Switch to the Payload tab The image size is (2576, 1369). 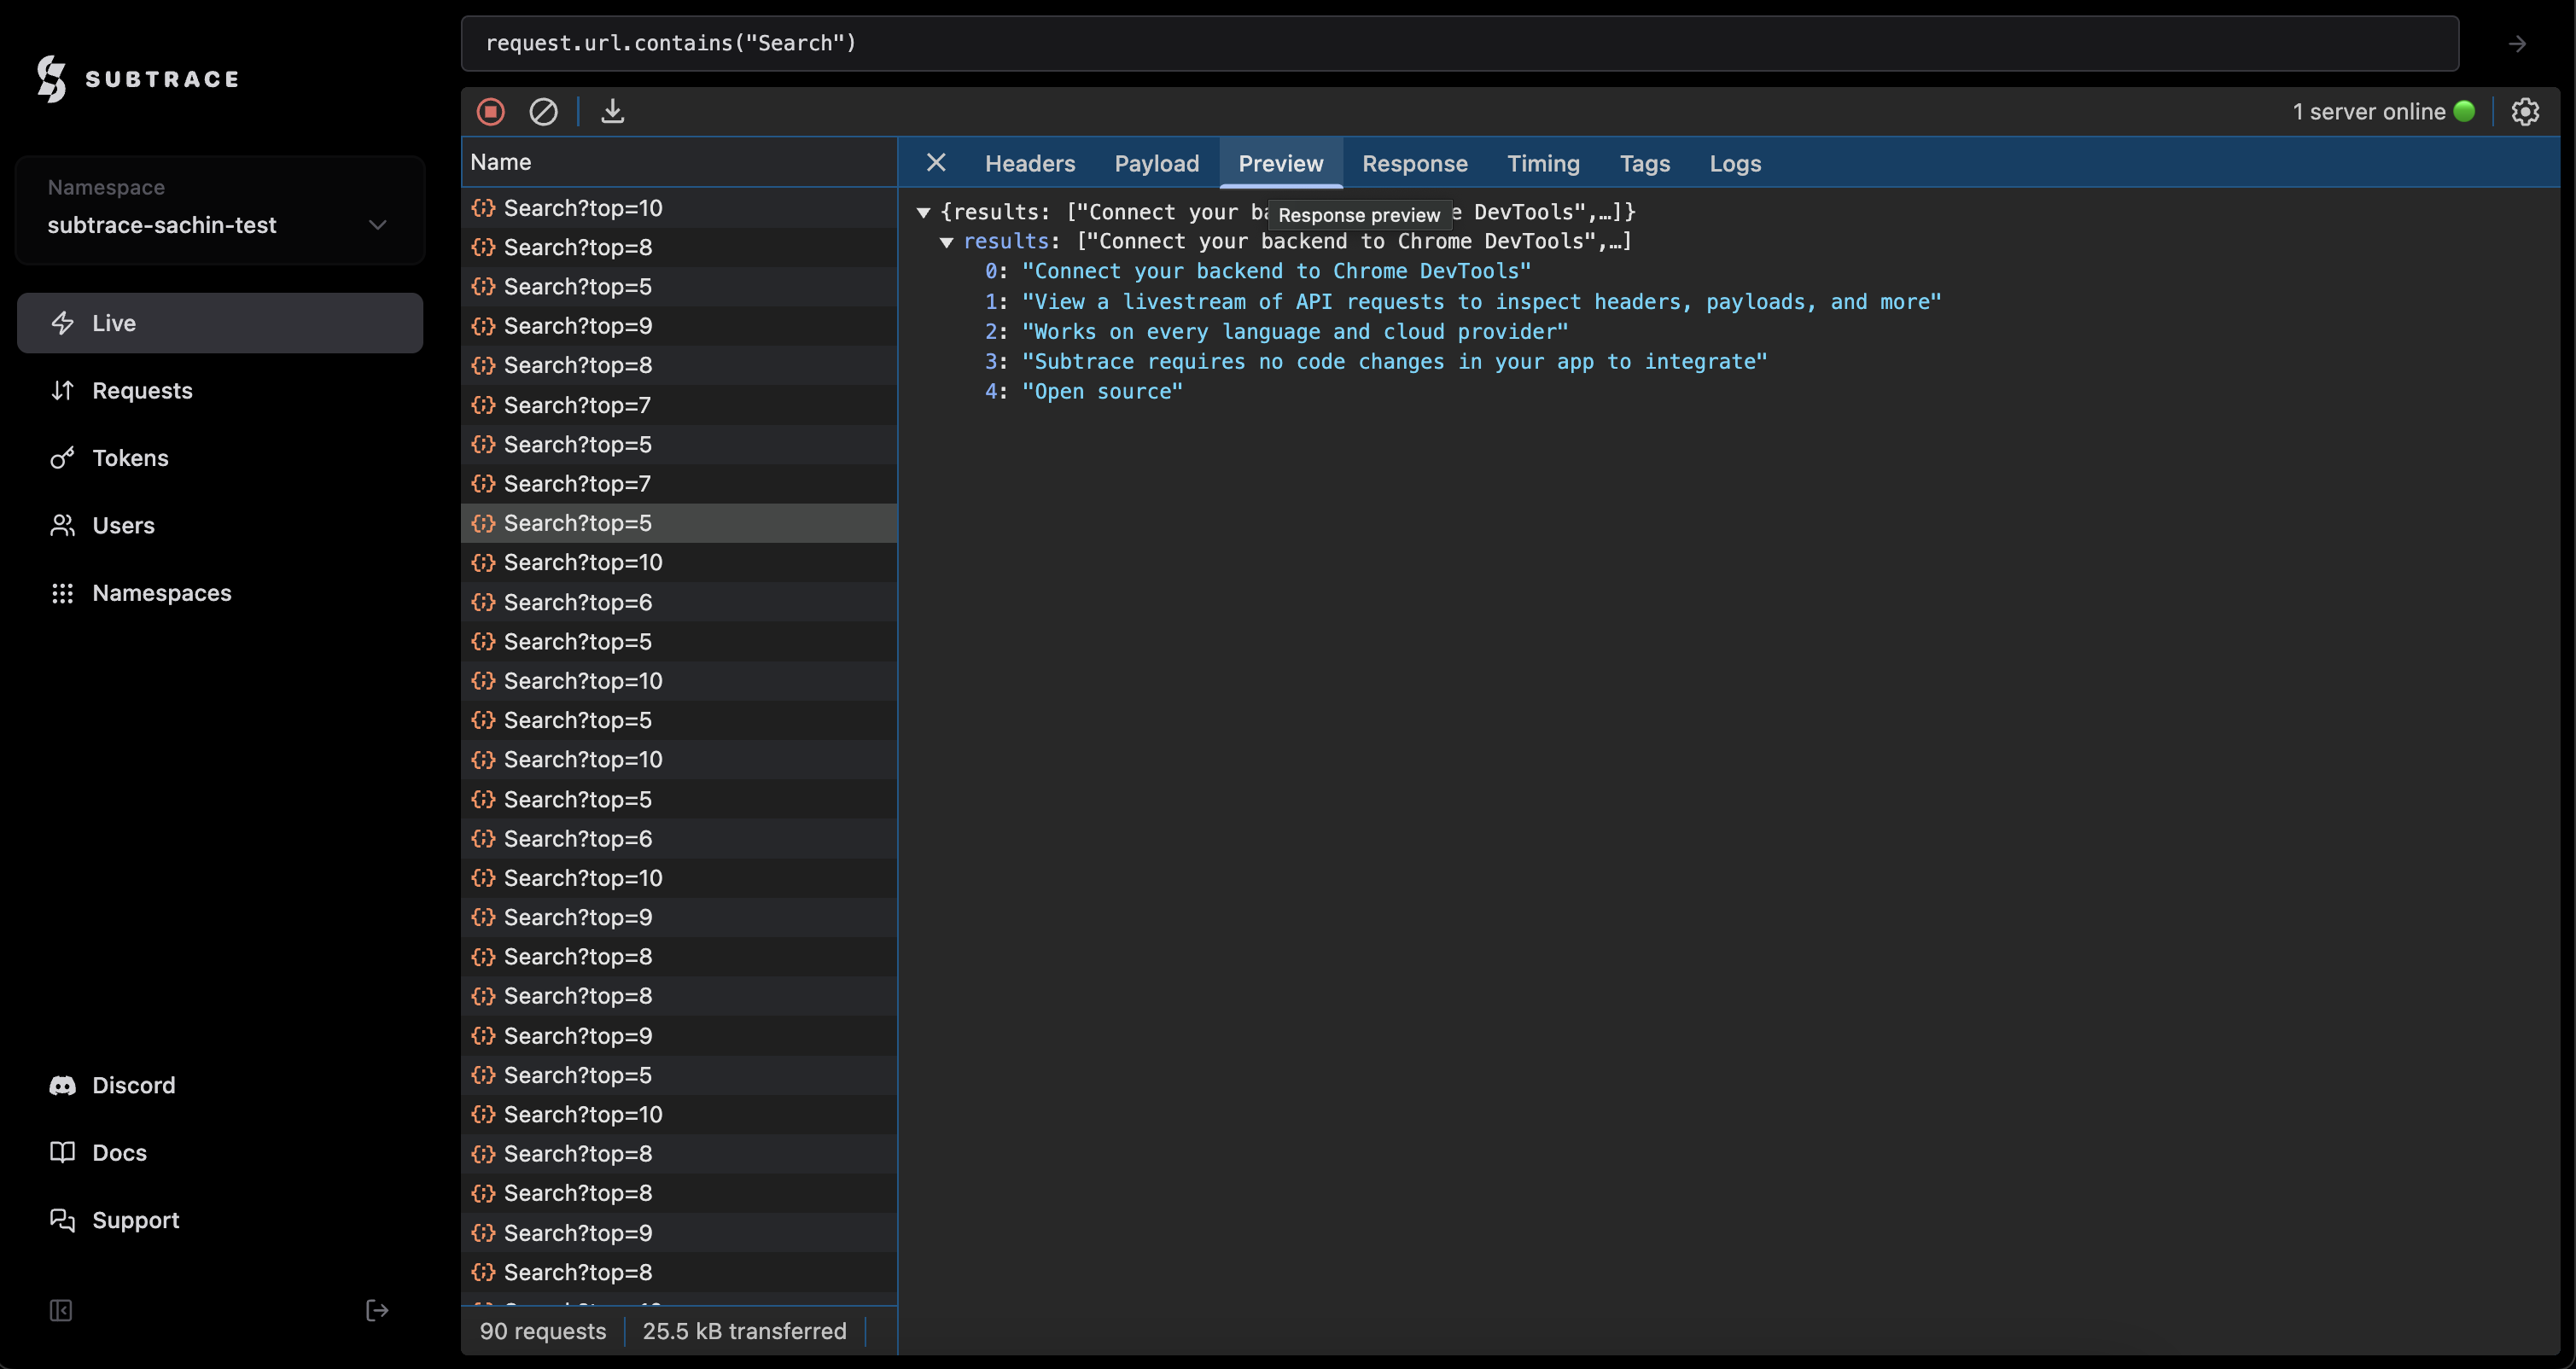click(x=1157, y=164)
